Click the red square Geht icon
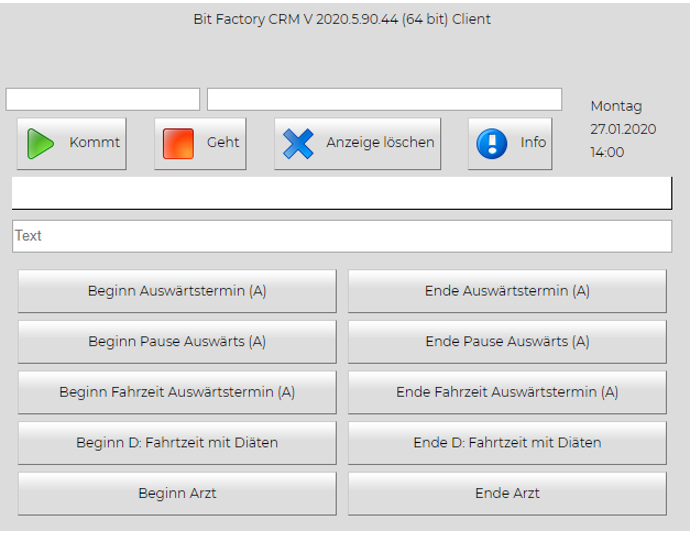Viewport: 694px width, 536px height. (x=178, y=143)
